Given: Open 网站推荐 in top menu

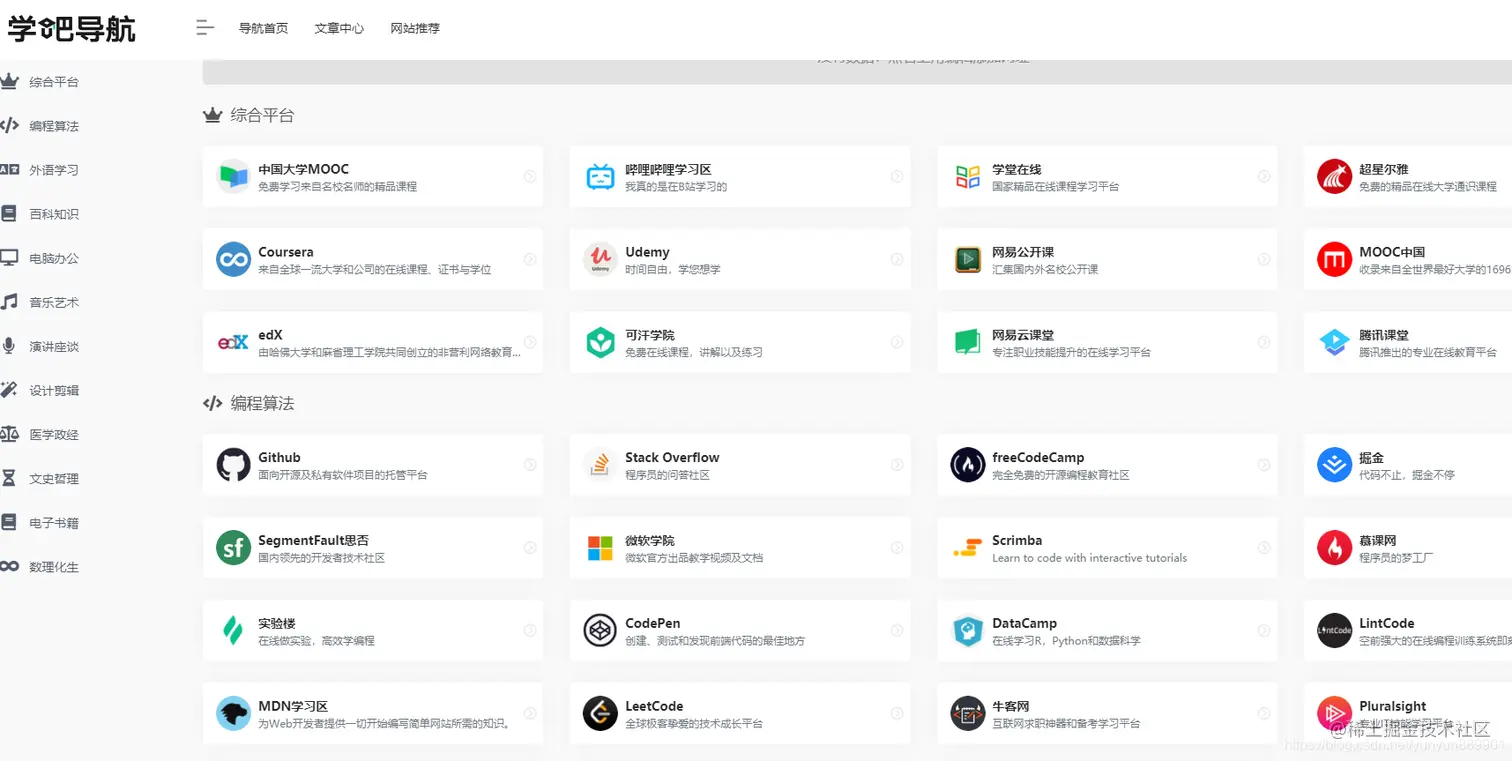Looking at the screenshot, I should (415, 28).
